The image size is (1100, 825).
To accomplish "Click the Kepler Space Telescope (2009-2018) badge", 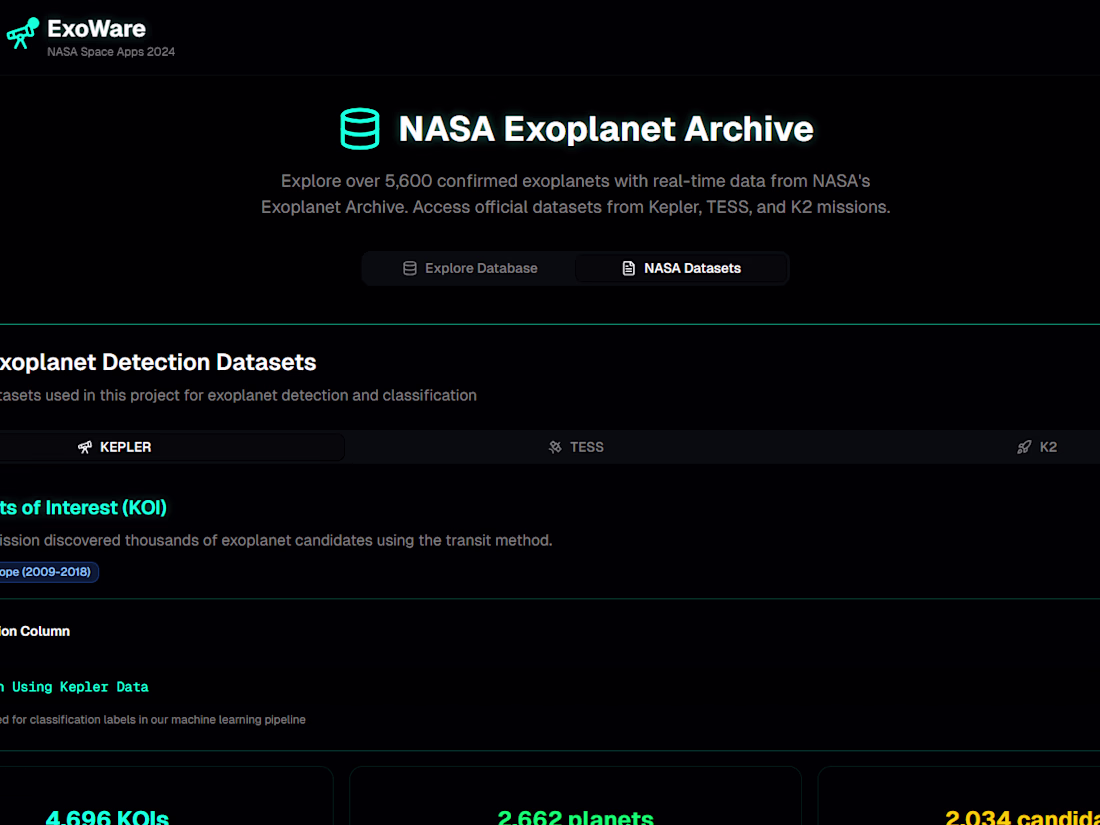I will [x=48, y=571].
